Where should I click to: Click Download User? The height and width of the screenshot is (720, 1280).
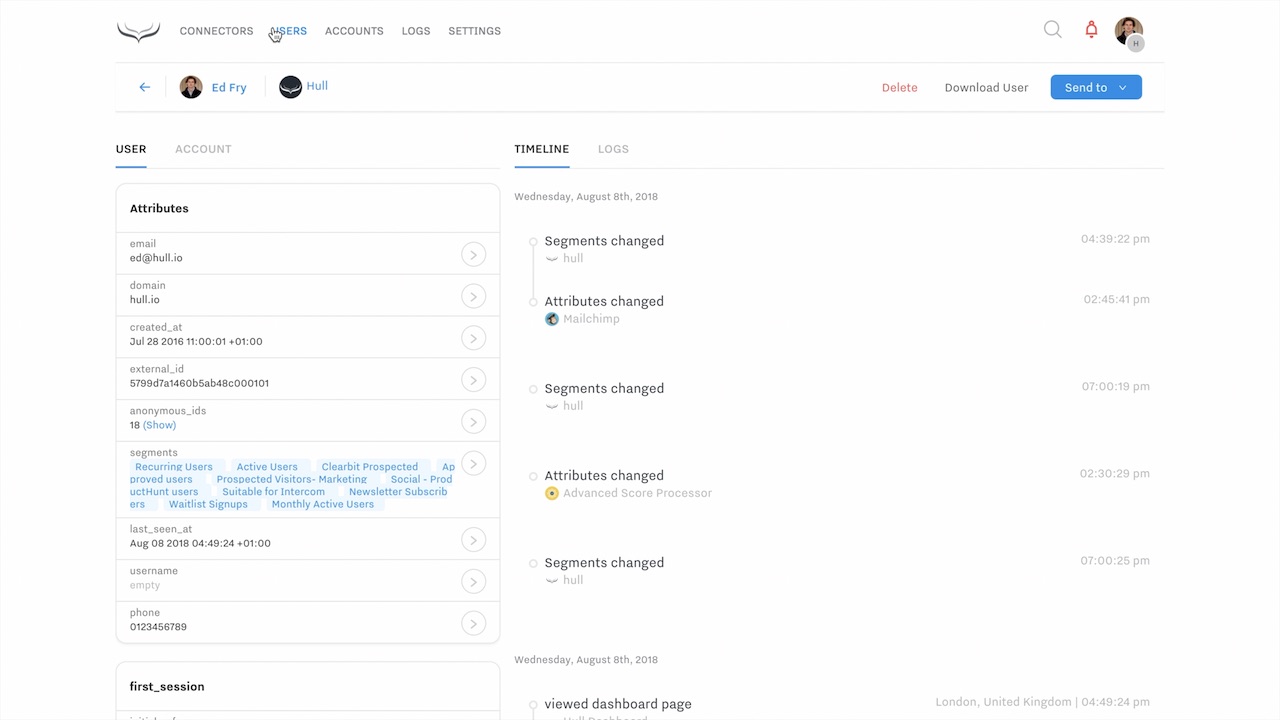986,88
